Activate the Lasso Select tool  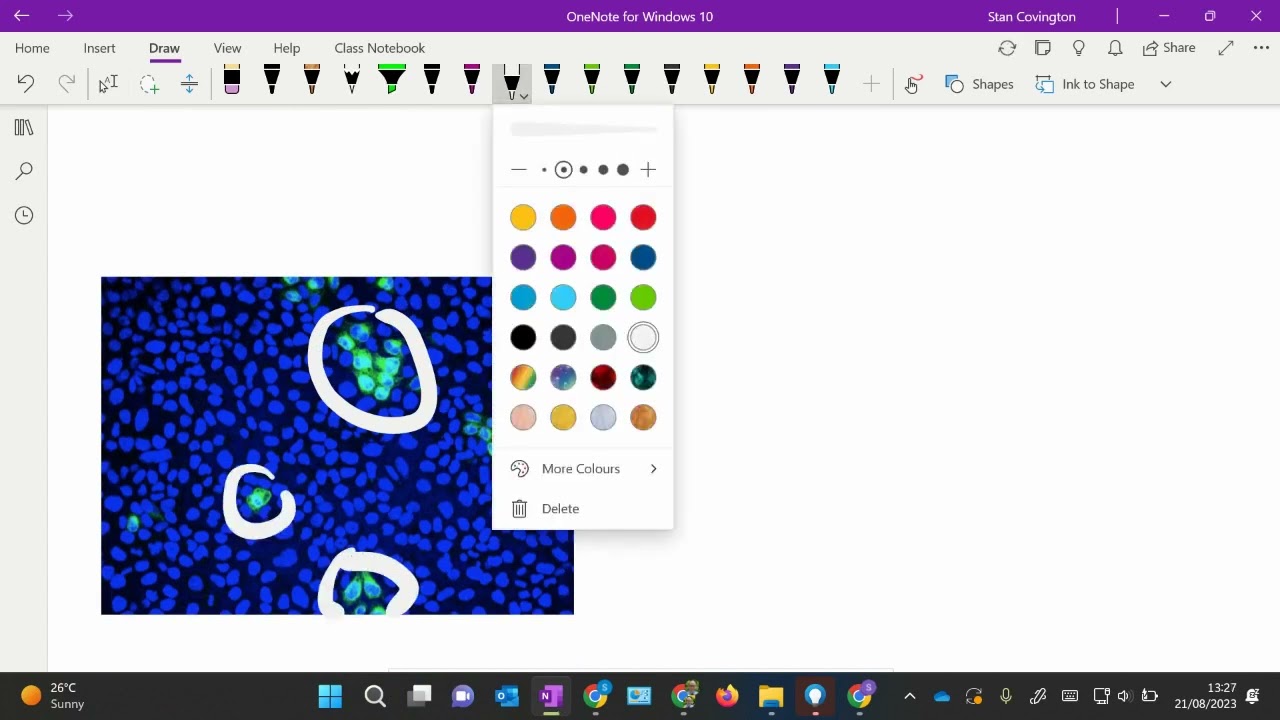[149, 84]
